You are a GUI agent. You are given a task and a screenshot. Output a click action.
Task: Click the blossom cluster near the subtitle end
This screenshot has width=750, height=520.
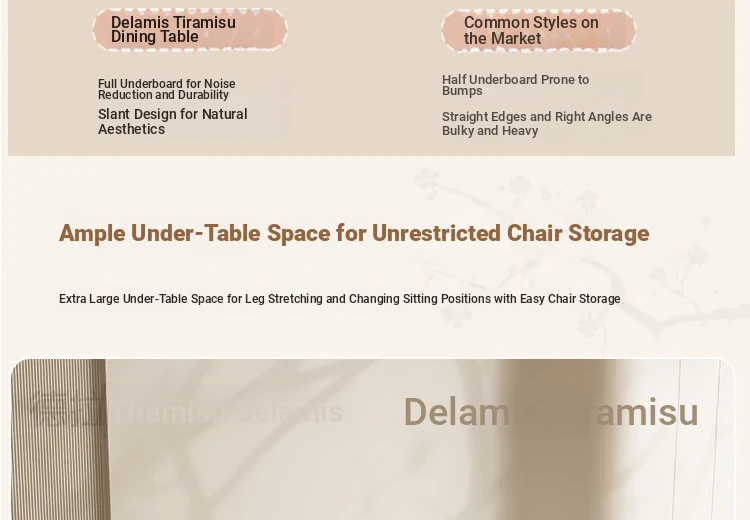coord(594,324)
